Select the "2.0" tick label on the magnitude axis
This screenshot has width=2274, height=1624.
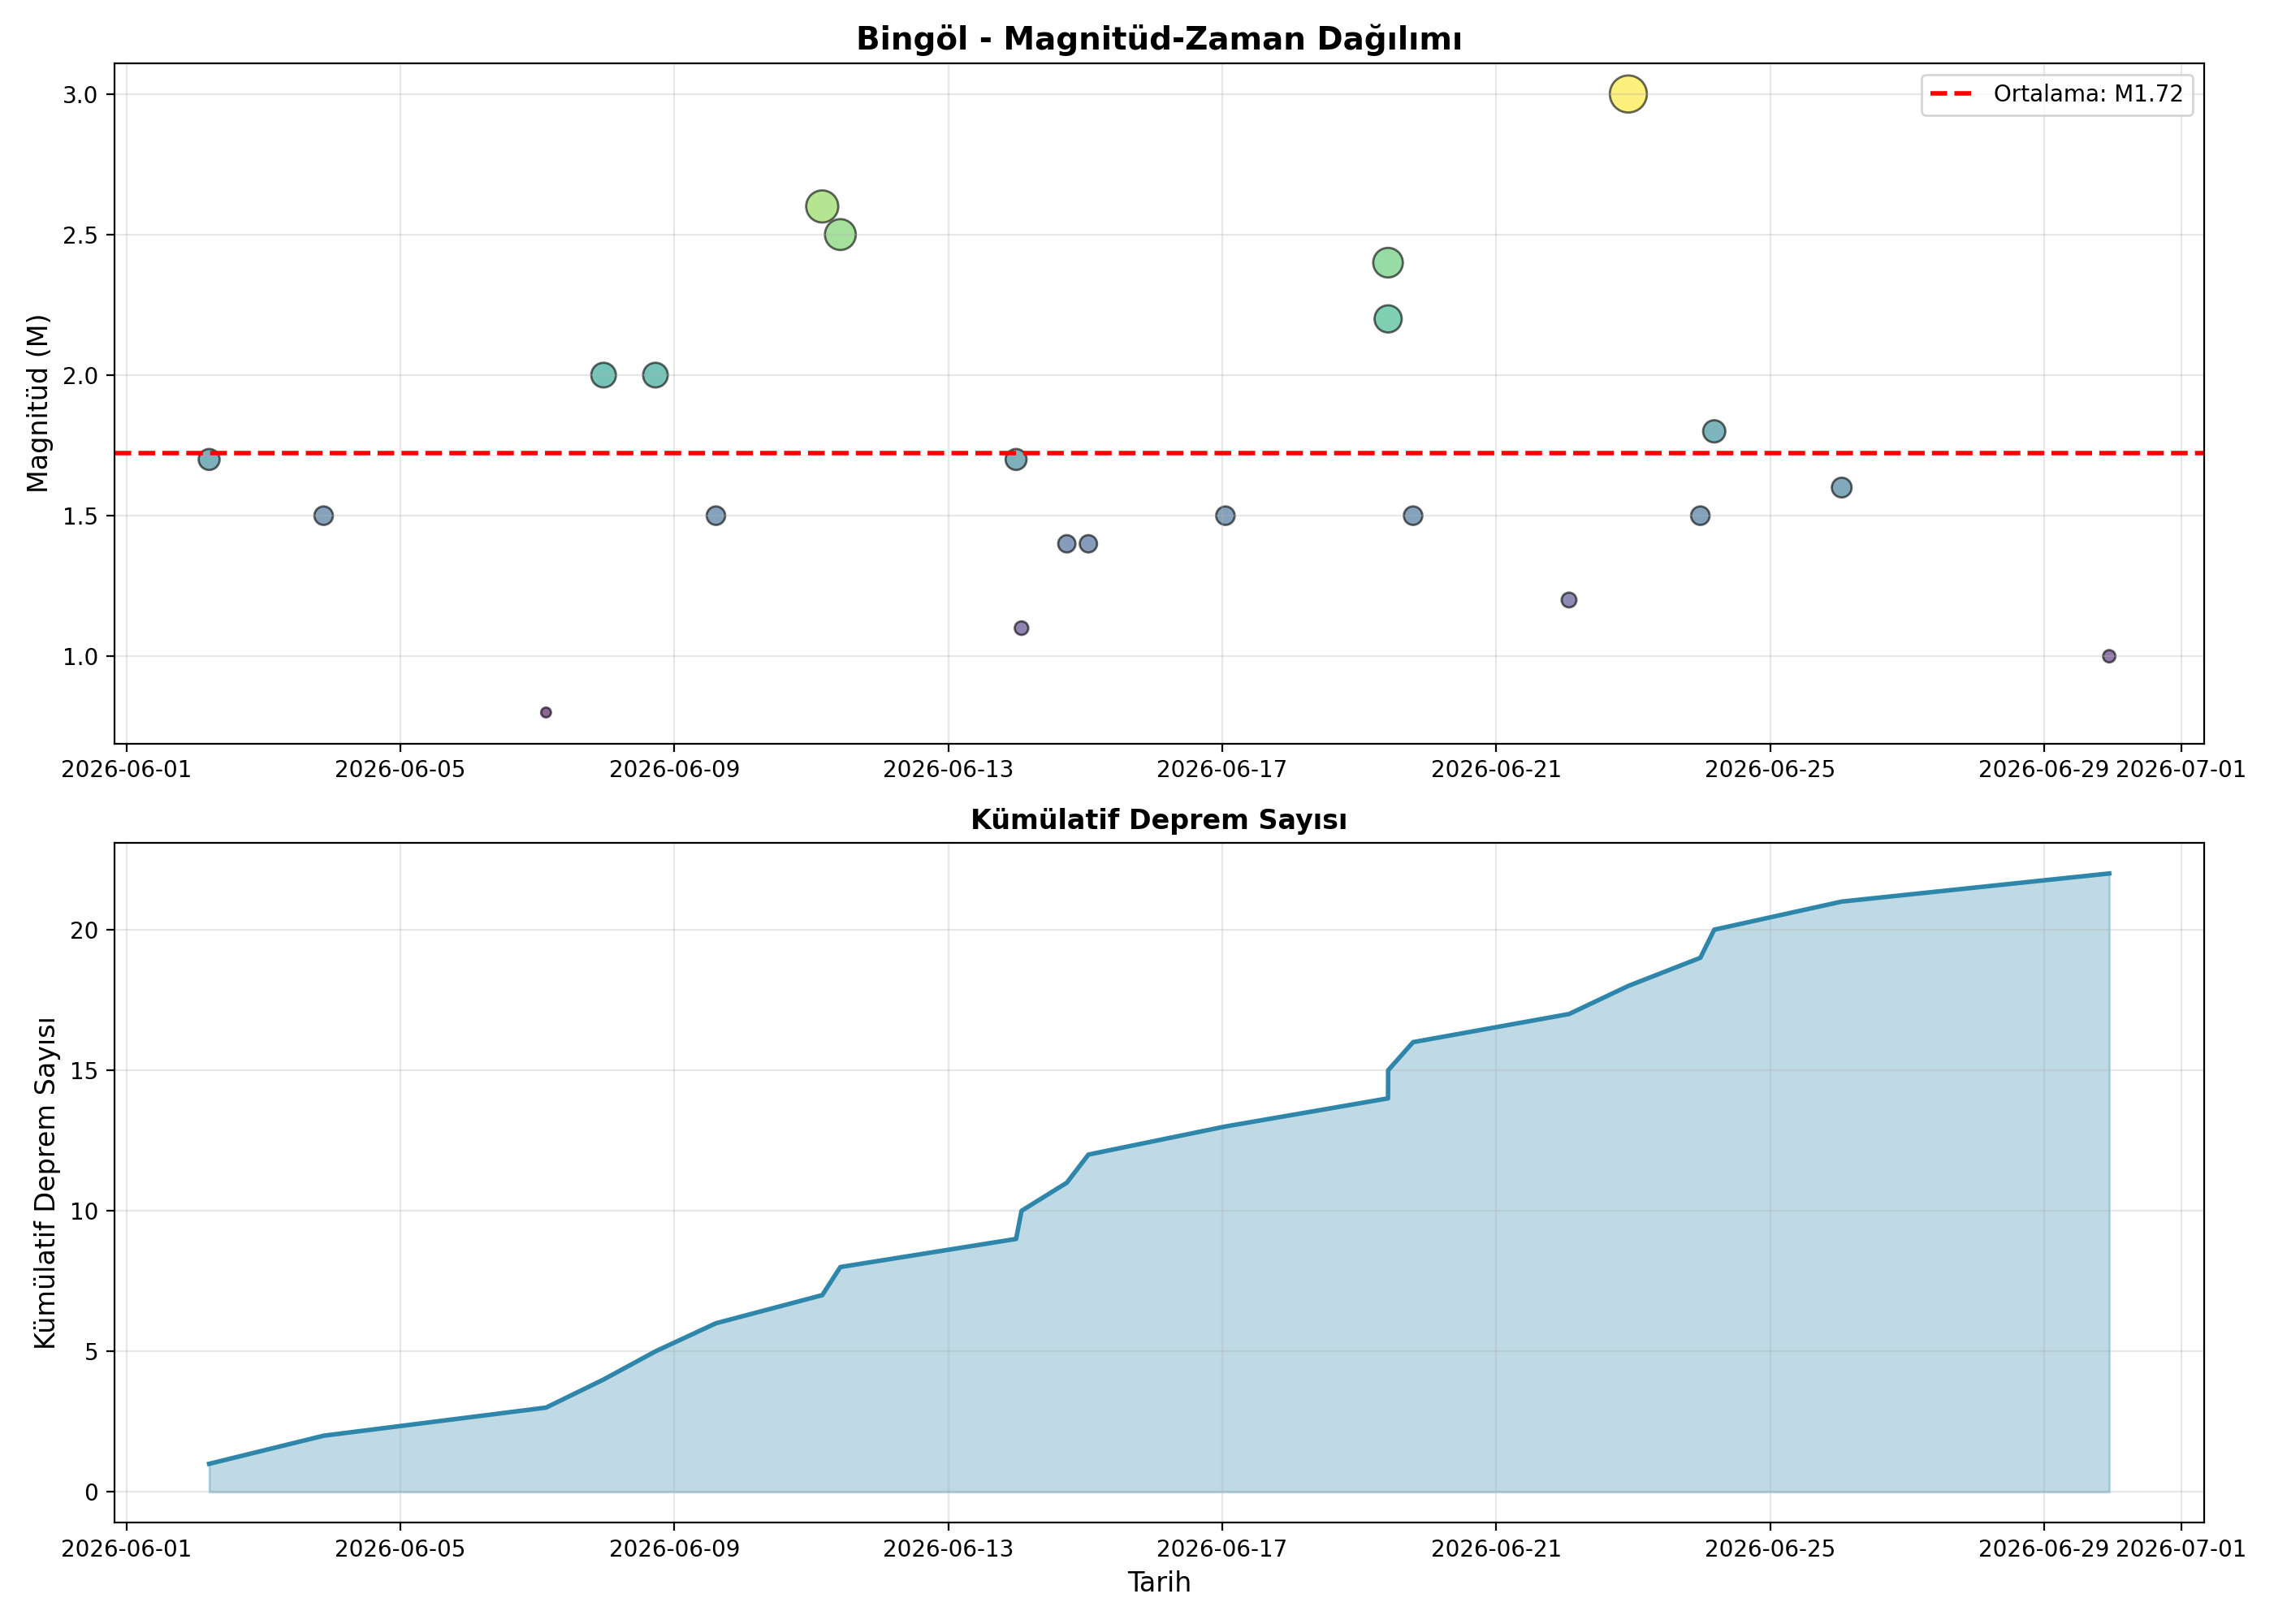click(82, 376)
